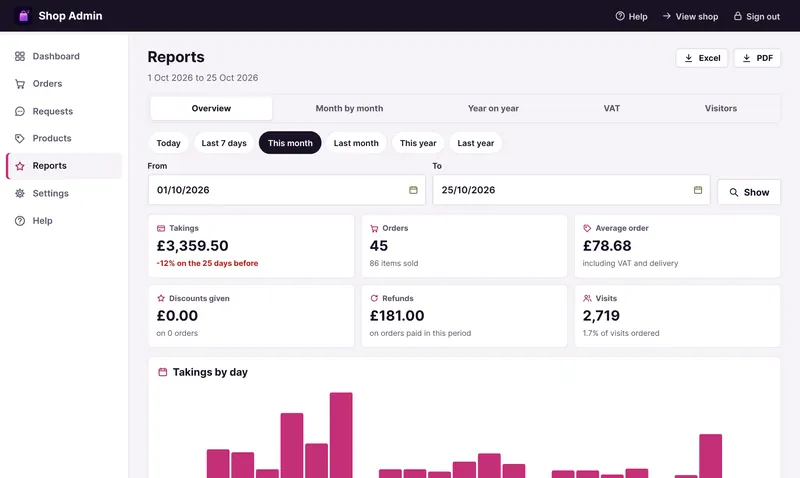Open Orders in the sidebar

(x=64, y=84)
